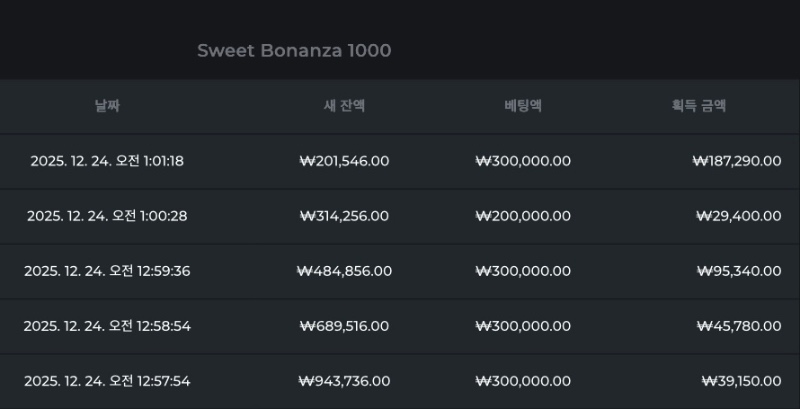The height and width of the screenshot is (409, 800).
Task: Select the 베팅액 column header
Action: pyautogui.click(x=523, y=106)
